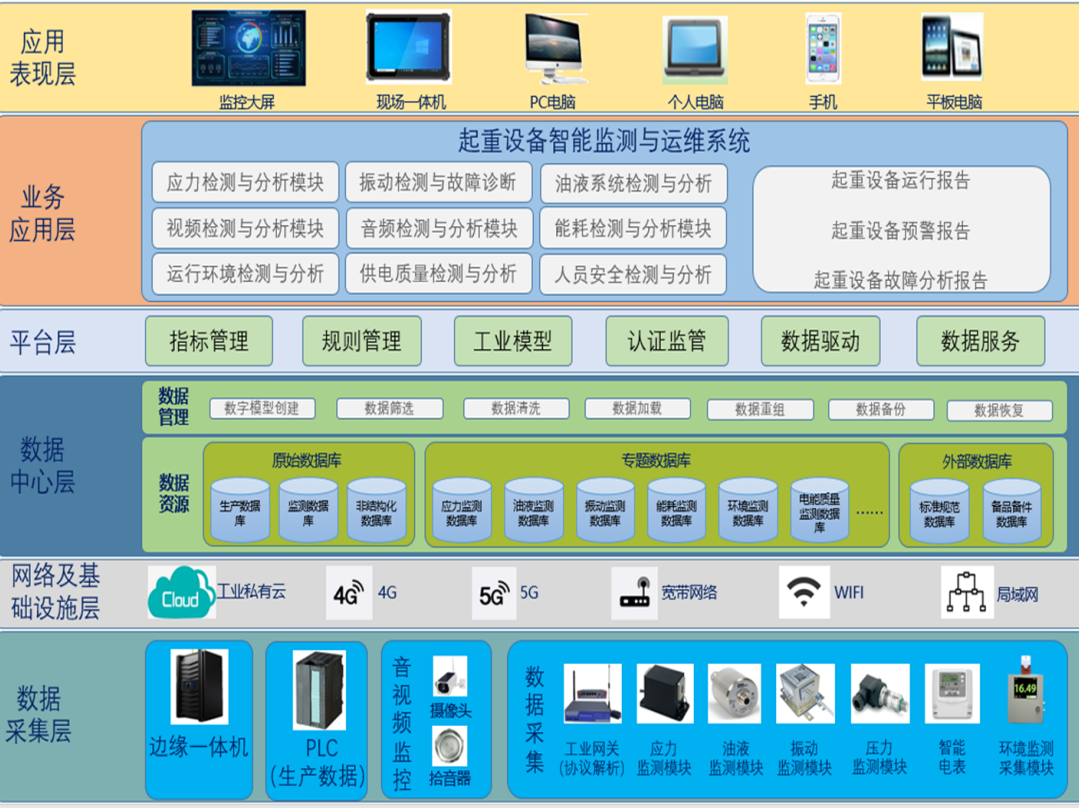Viewport: 1079px width, 808px height.
Task: Click 应力检测与分析模块 module box
Action: (245, 183)
